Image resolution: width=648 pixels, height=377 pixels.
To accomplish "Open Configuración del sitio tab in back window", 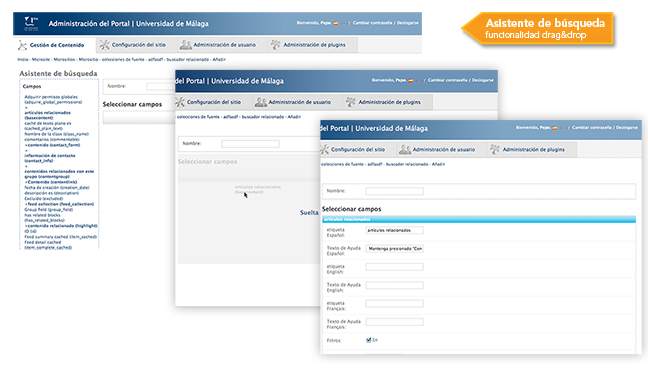I will [x=133, y=45].
